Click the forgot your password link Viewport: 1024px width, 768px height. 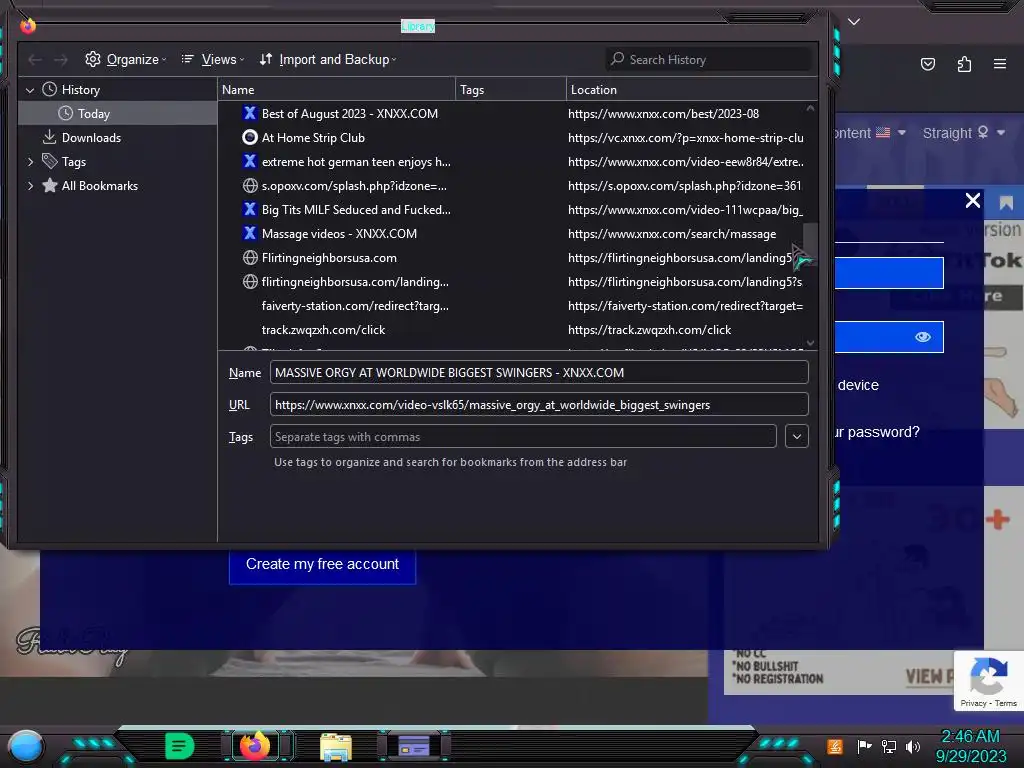(x=876, y=432)
